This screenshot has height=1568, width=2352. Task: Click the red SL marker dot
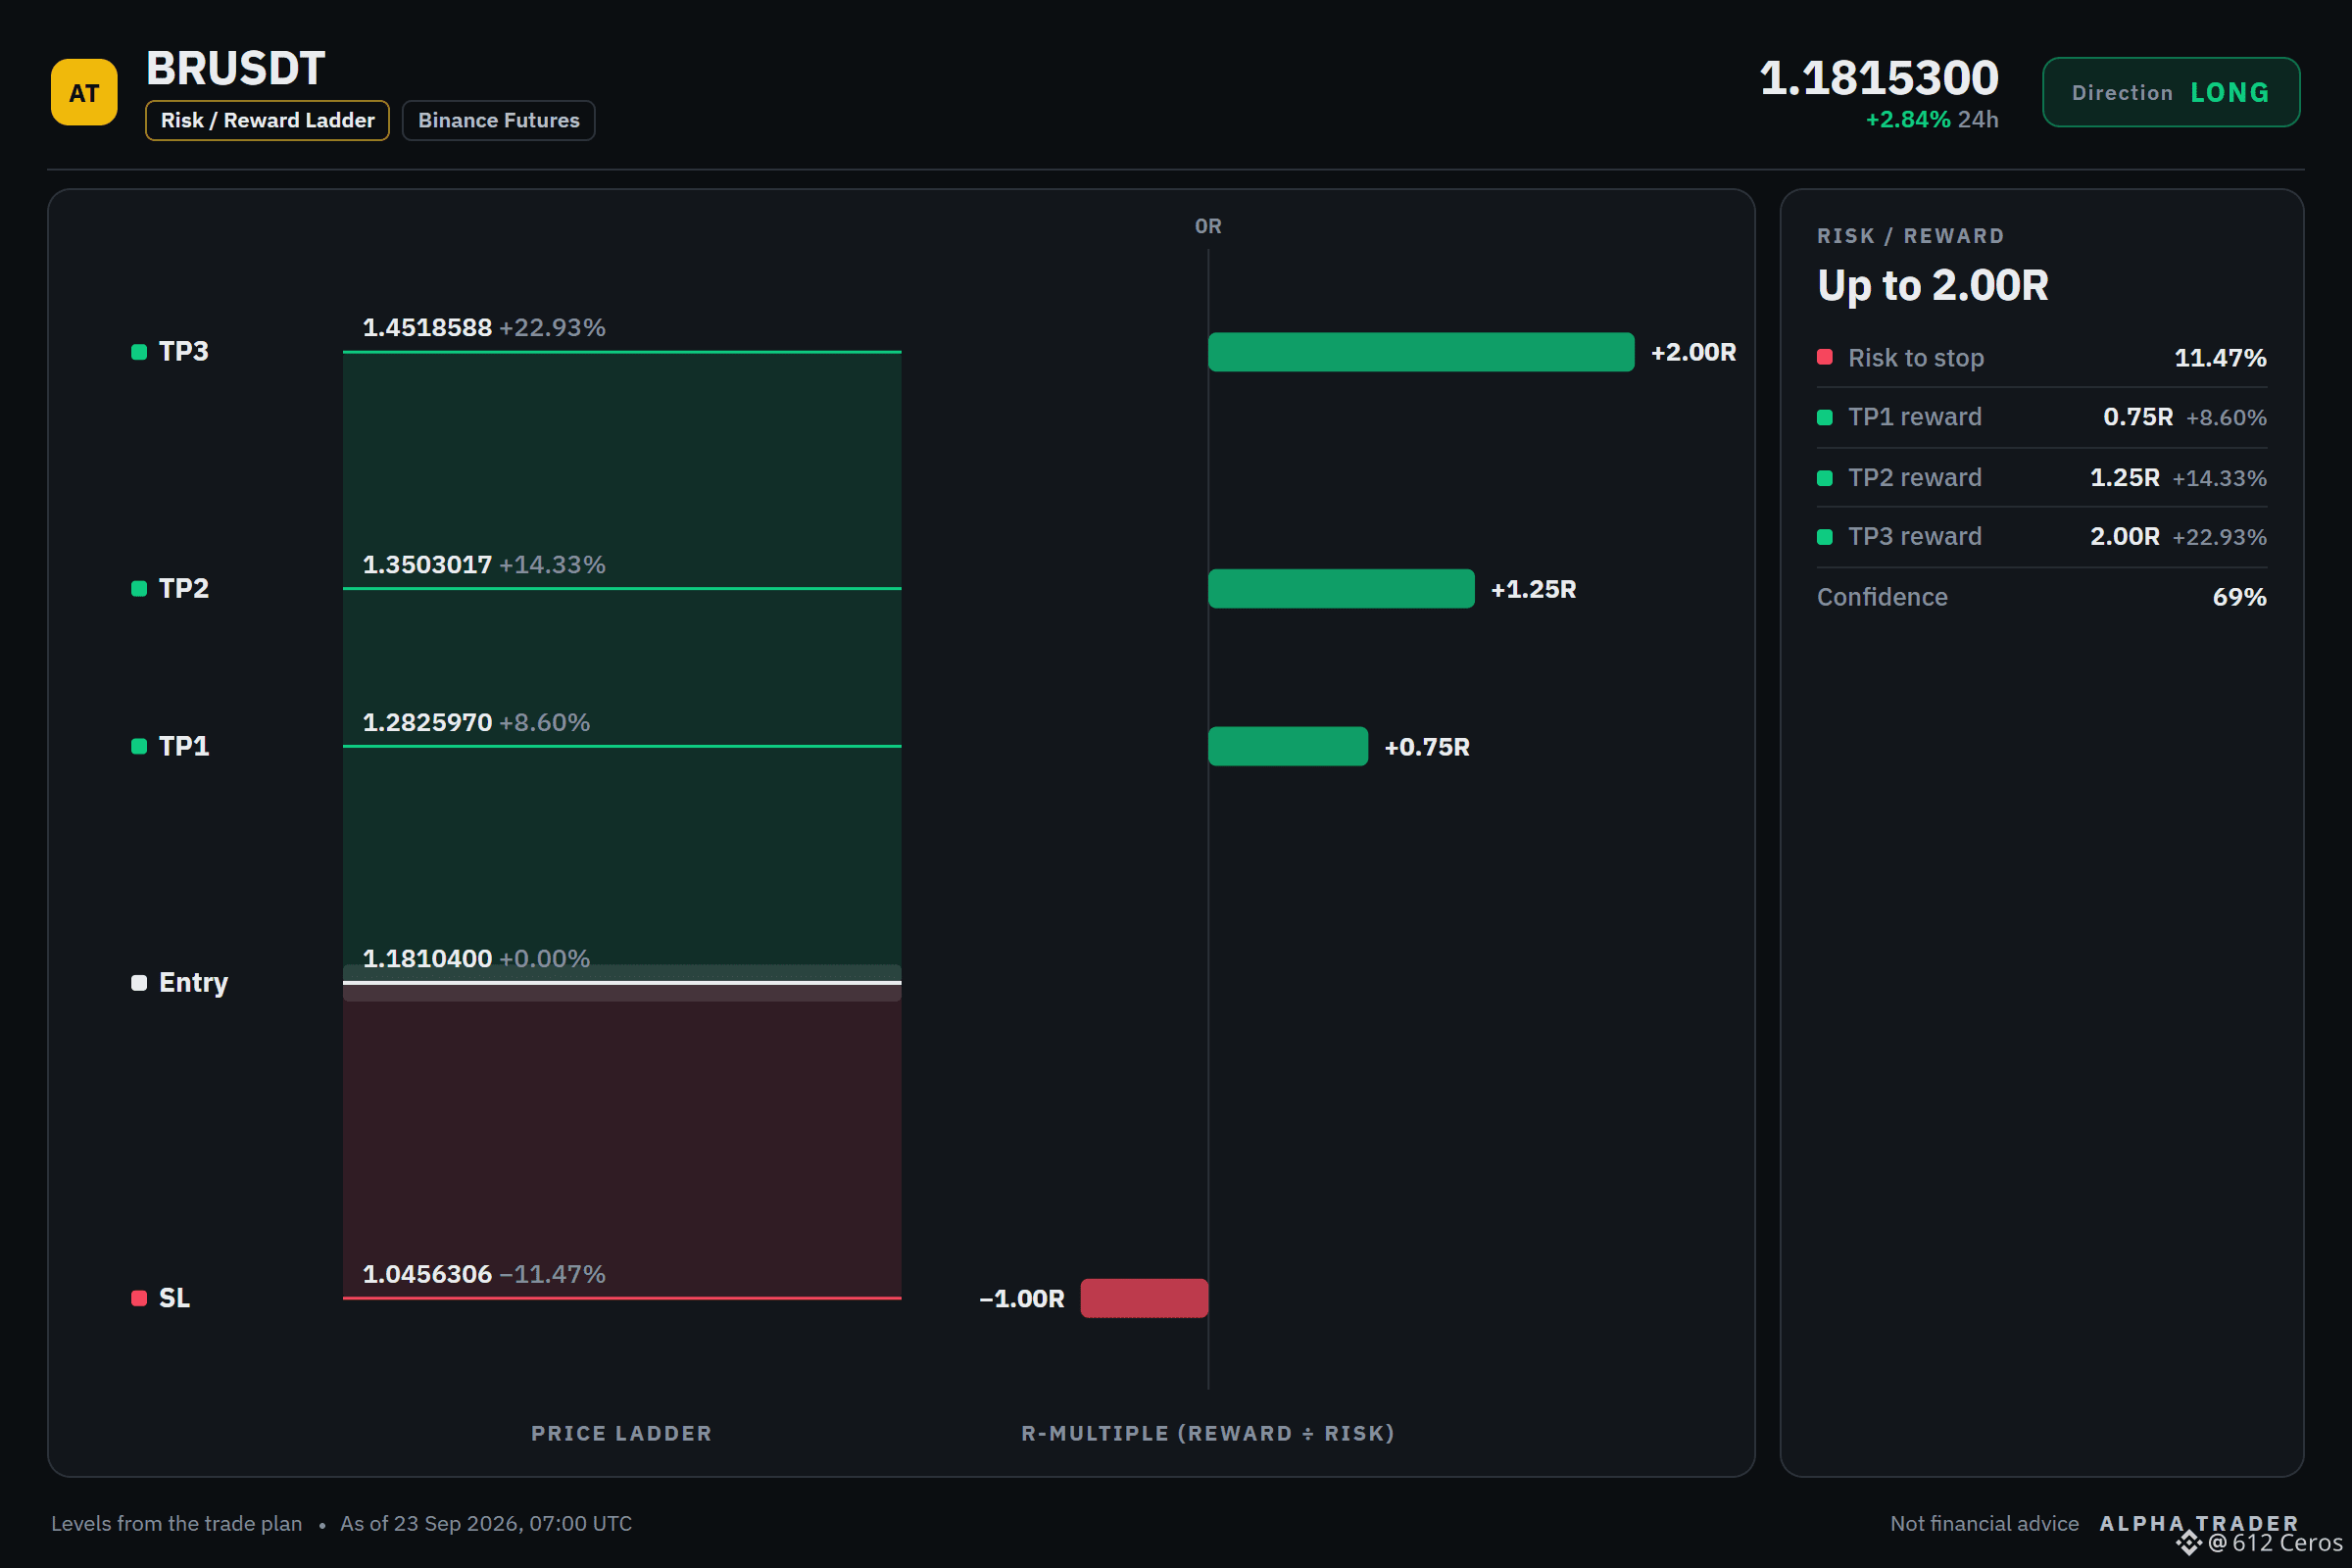coord(139,1298)
